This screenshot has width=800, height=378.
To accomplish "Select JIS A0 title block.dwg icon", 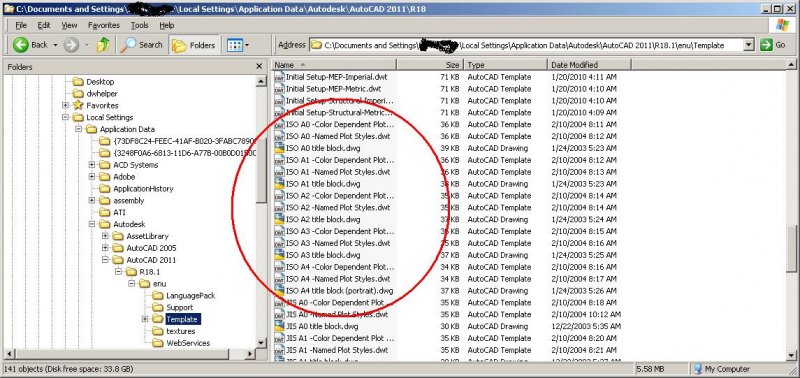I will [279, 326].
